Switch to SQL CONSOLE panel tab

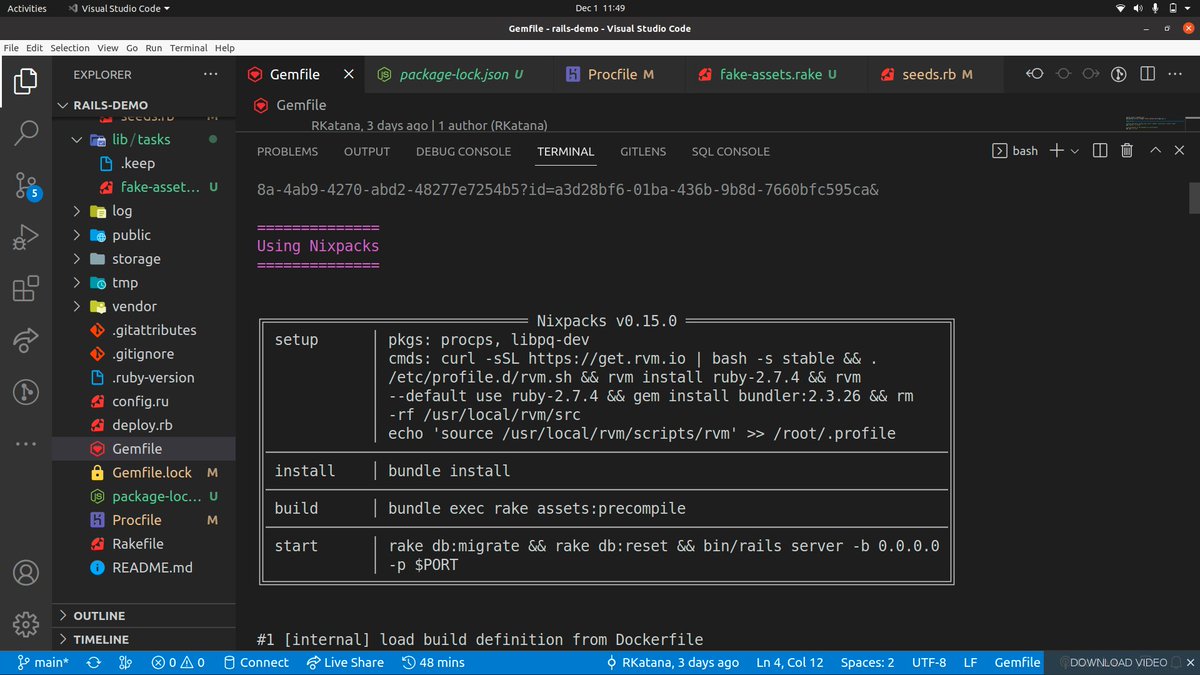[731, 151]
